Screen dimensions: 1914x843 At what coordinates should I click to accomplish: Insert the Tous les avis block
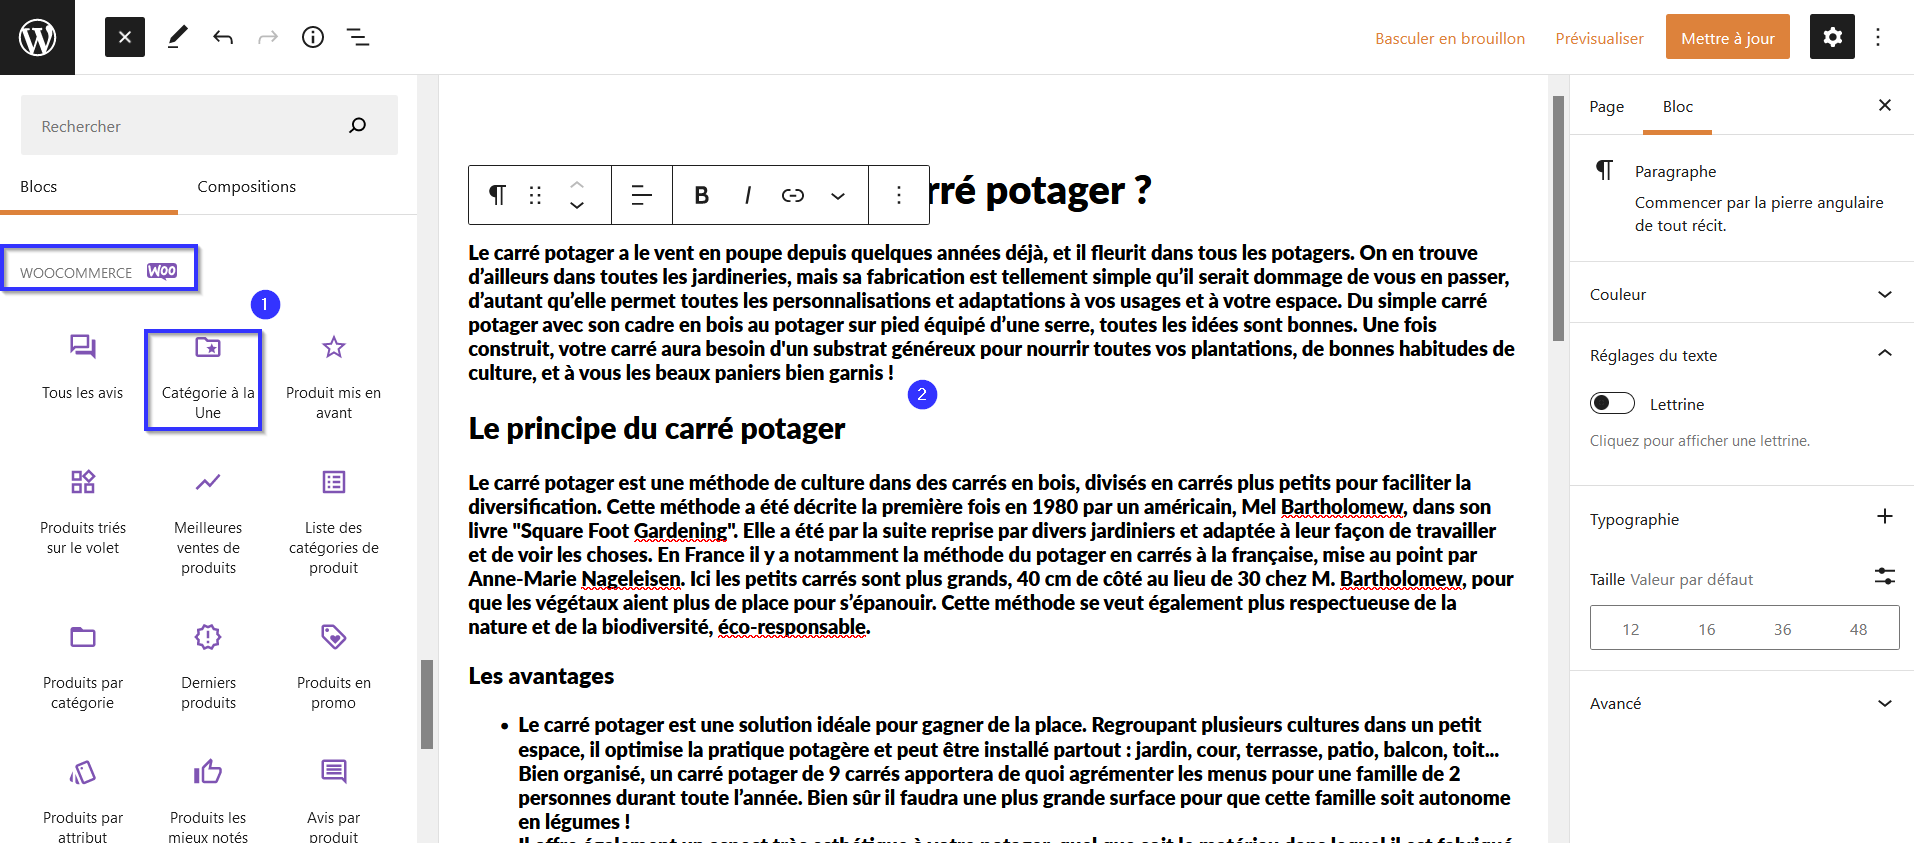point(83,368)
